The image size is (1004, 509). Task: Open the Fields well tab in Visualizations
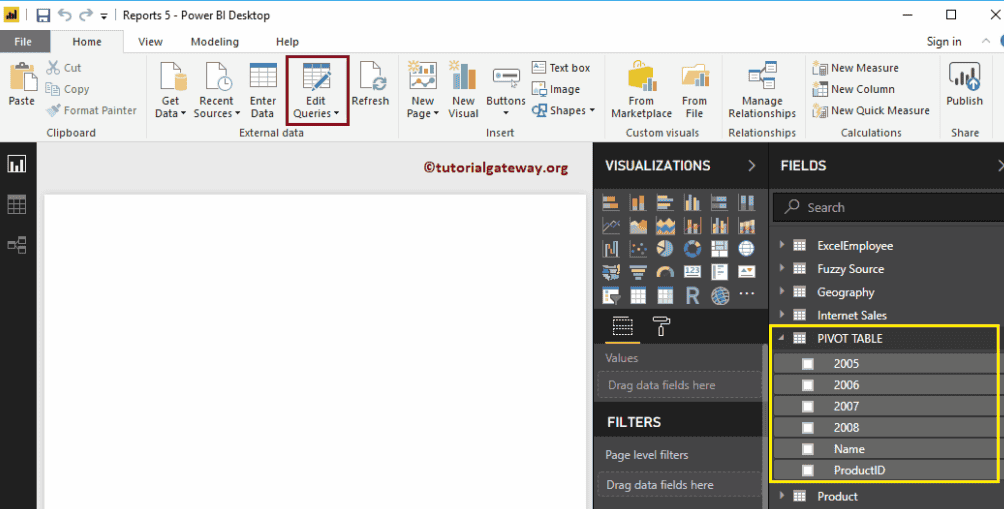click(x=622, y=327)
